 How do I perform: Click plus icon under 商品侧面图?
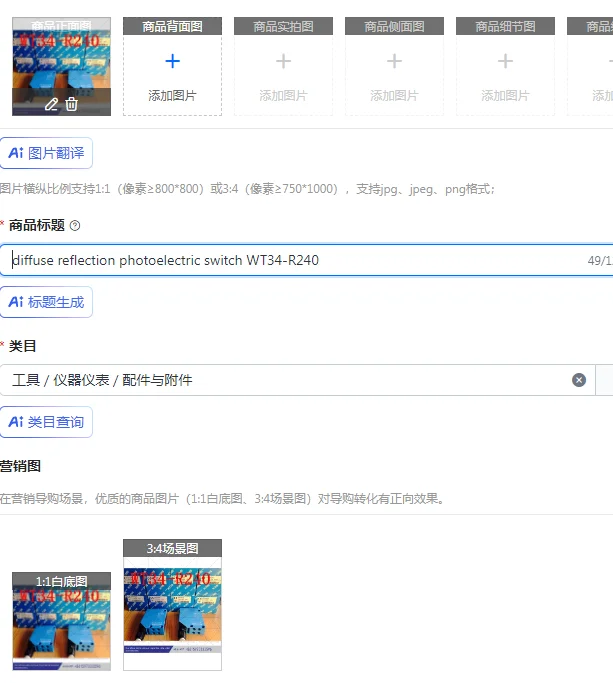(394, 61)
